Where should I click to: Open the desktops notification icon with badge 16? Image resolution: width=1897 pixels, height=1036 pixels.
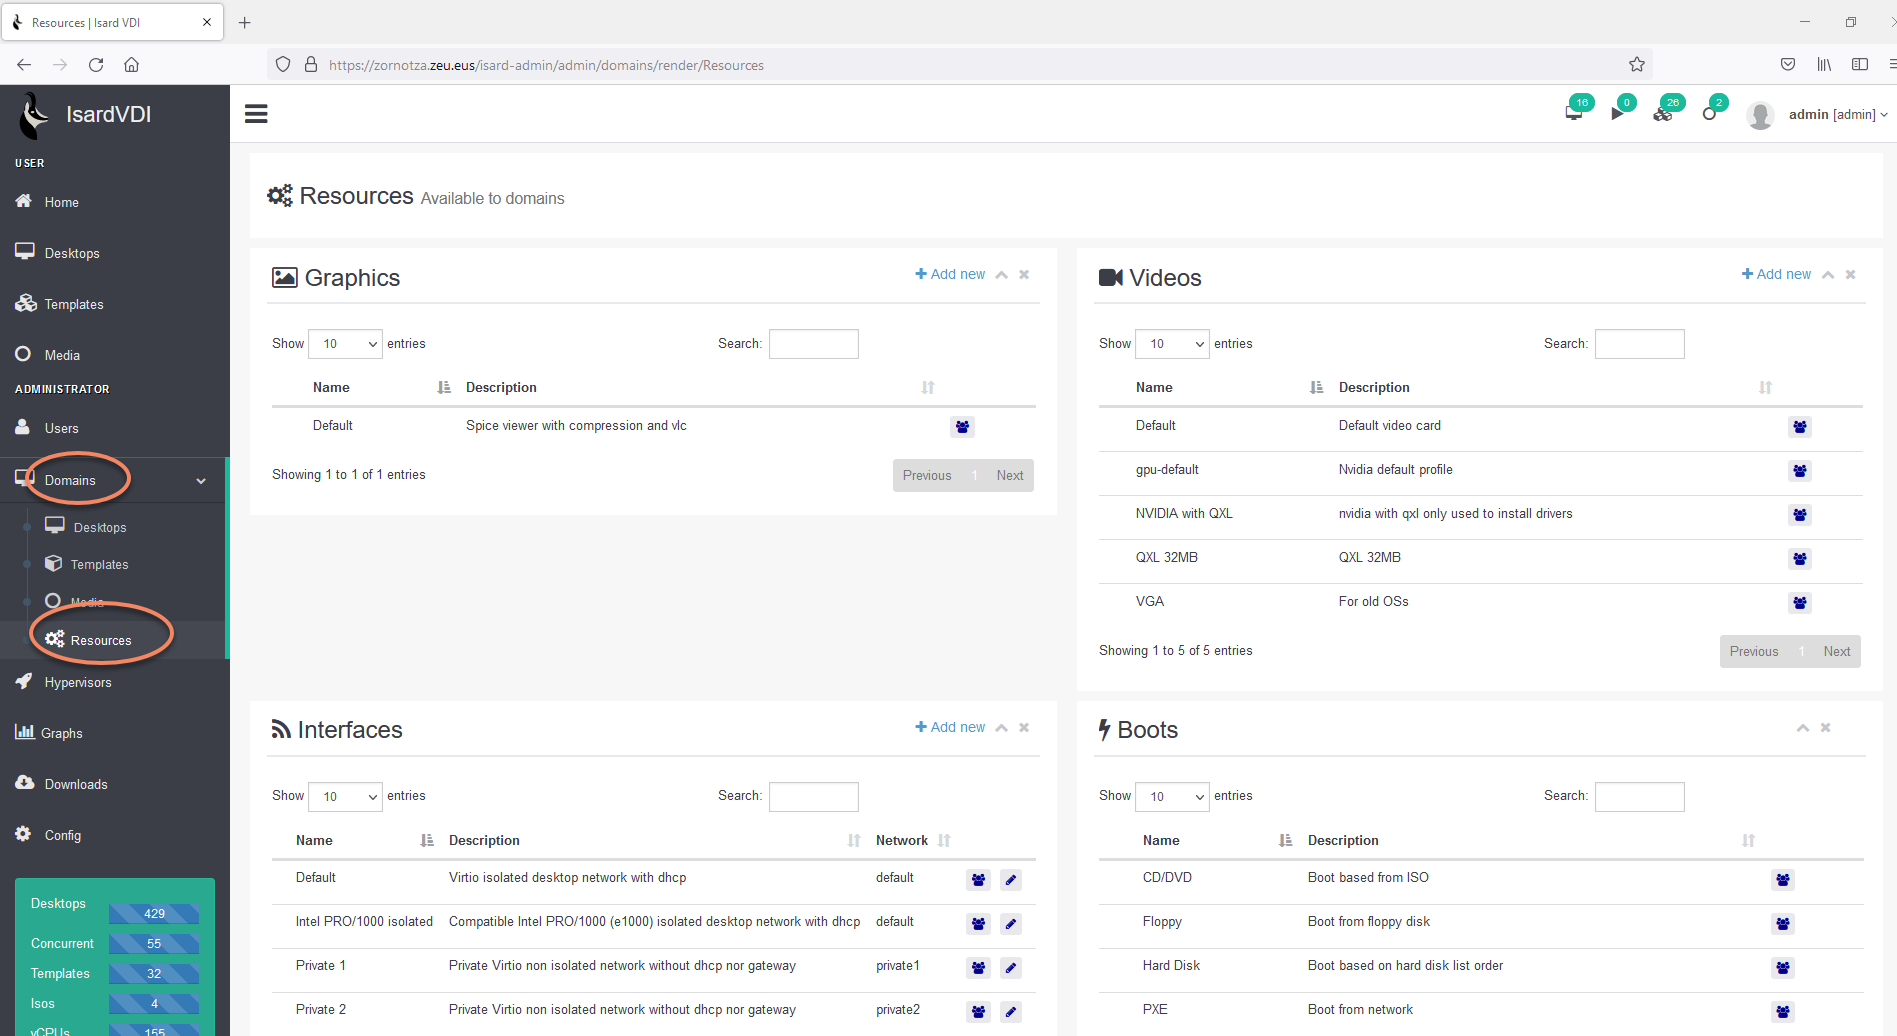(x=1574, y=113)
